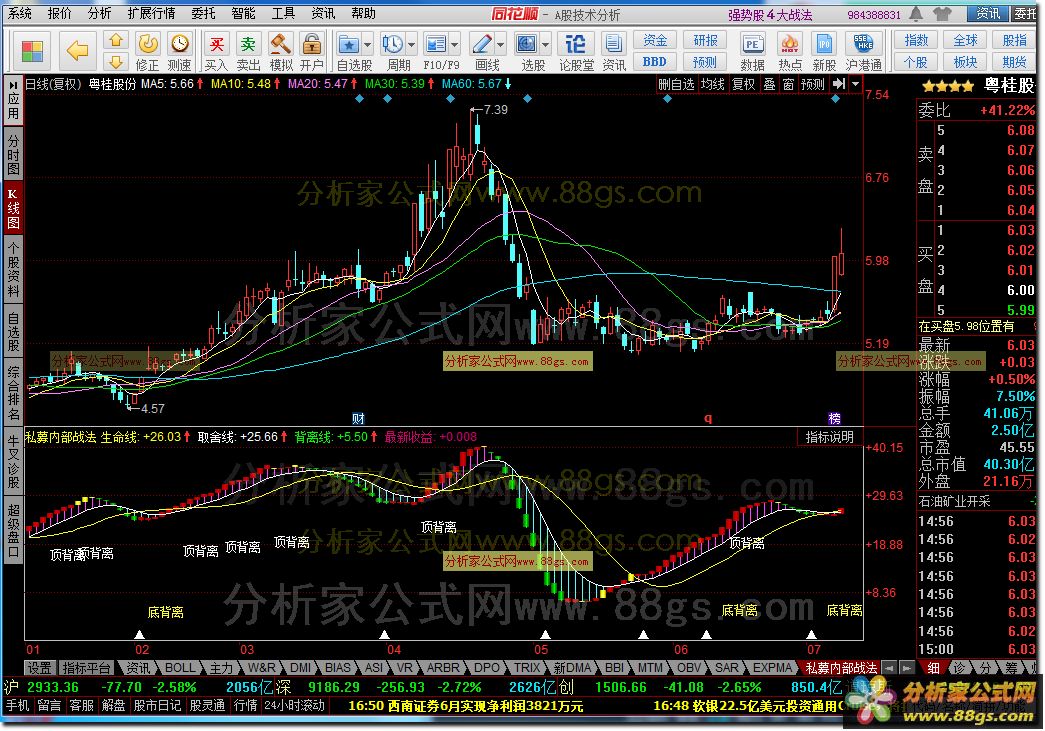Click the yellow up arrow icon
Viewport: 1045px width, 731px height.
116,41
